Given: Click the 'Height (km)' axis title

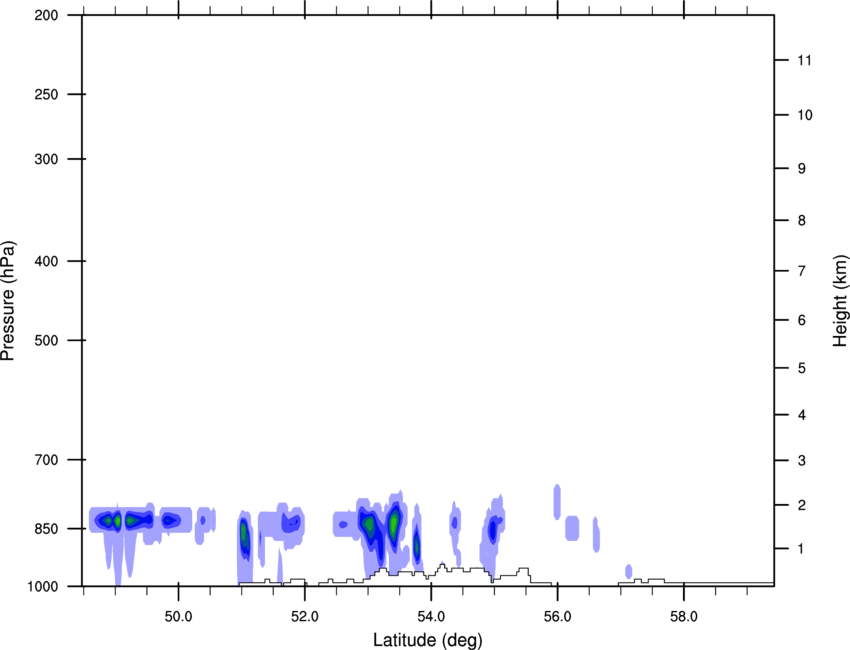Looking at the screenshot, I should point(840,301).
